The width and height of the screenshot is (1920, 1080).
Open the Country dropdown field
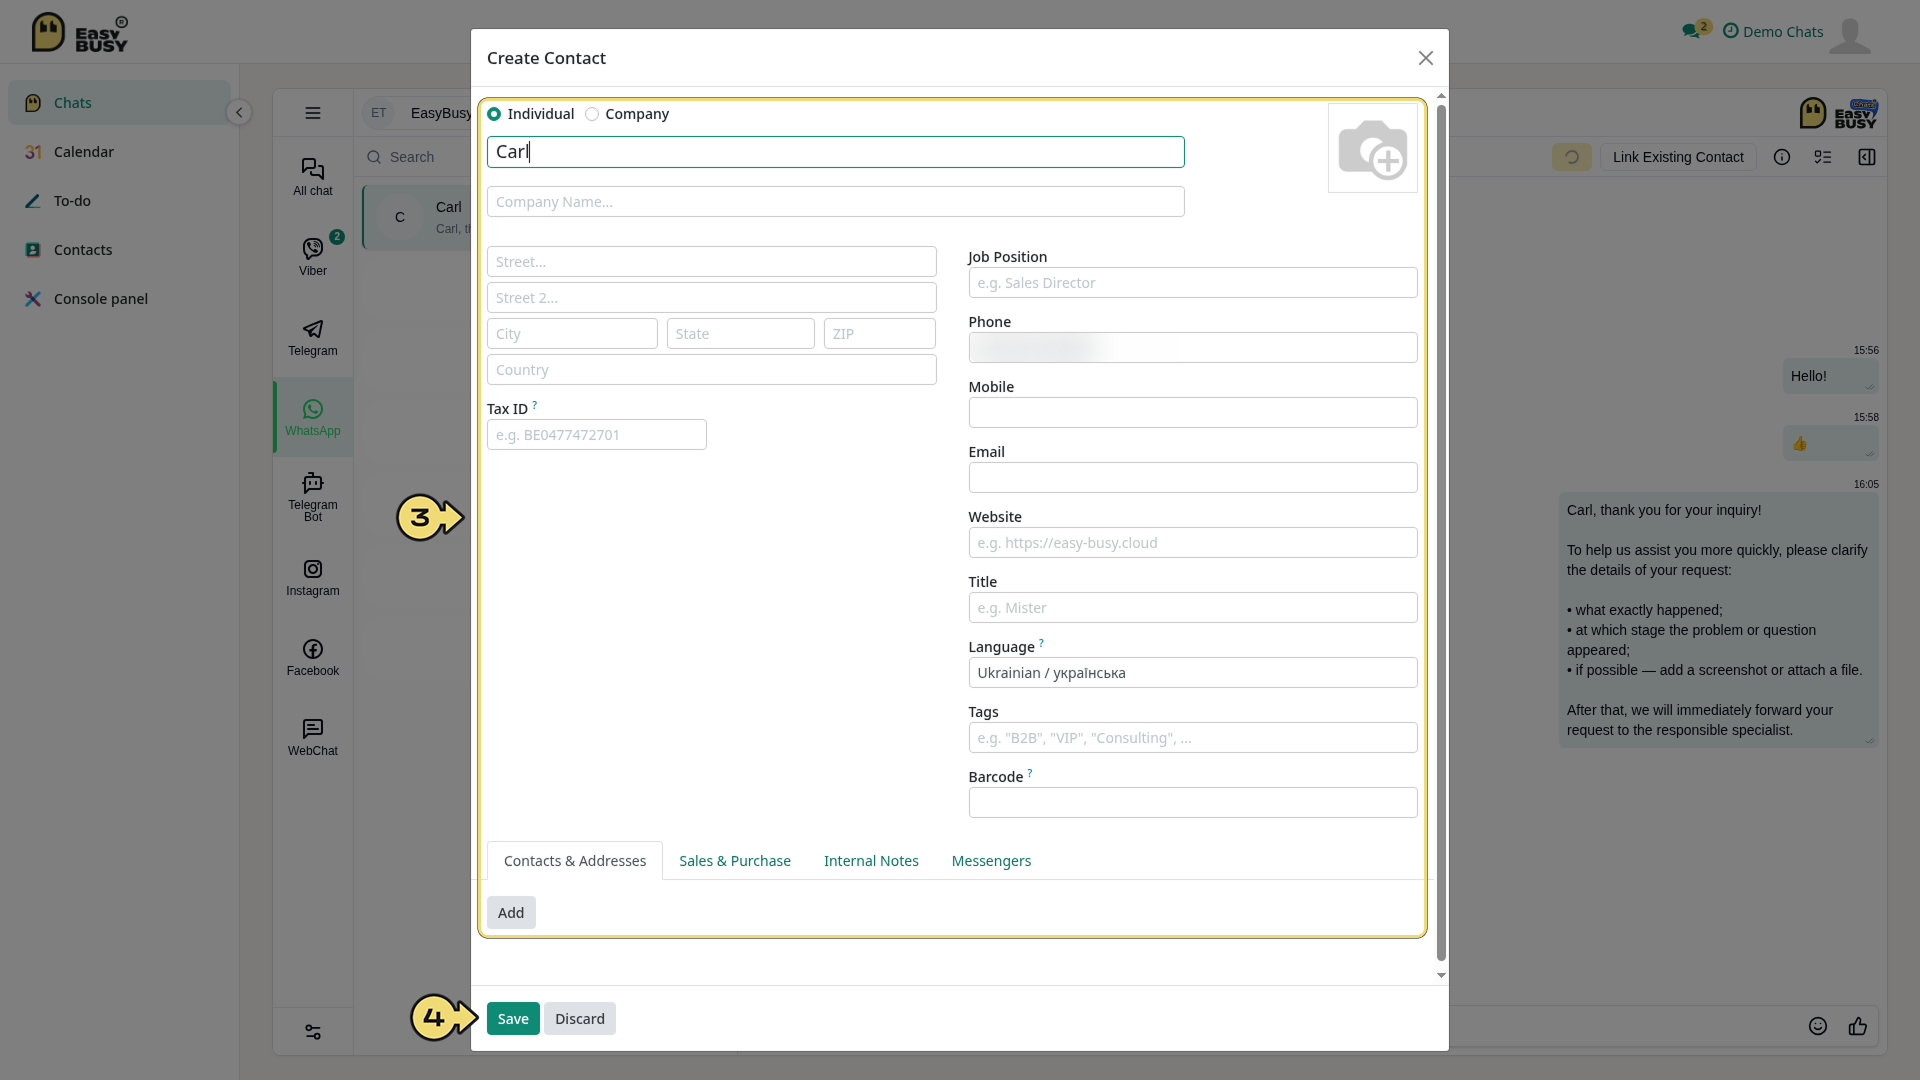point(712,369)
